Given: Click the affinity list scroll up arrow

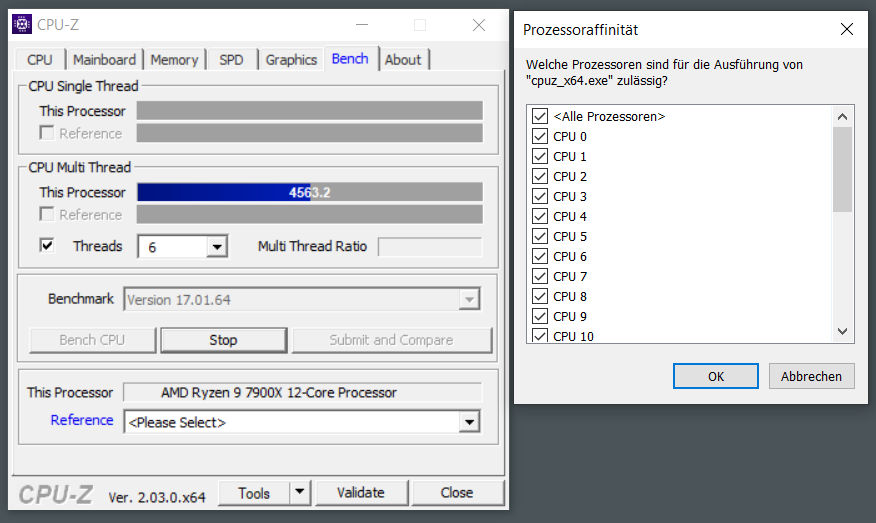Looking at the screenshot, I should pyautogui.click(x=842, y=117).
